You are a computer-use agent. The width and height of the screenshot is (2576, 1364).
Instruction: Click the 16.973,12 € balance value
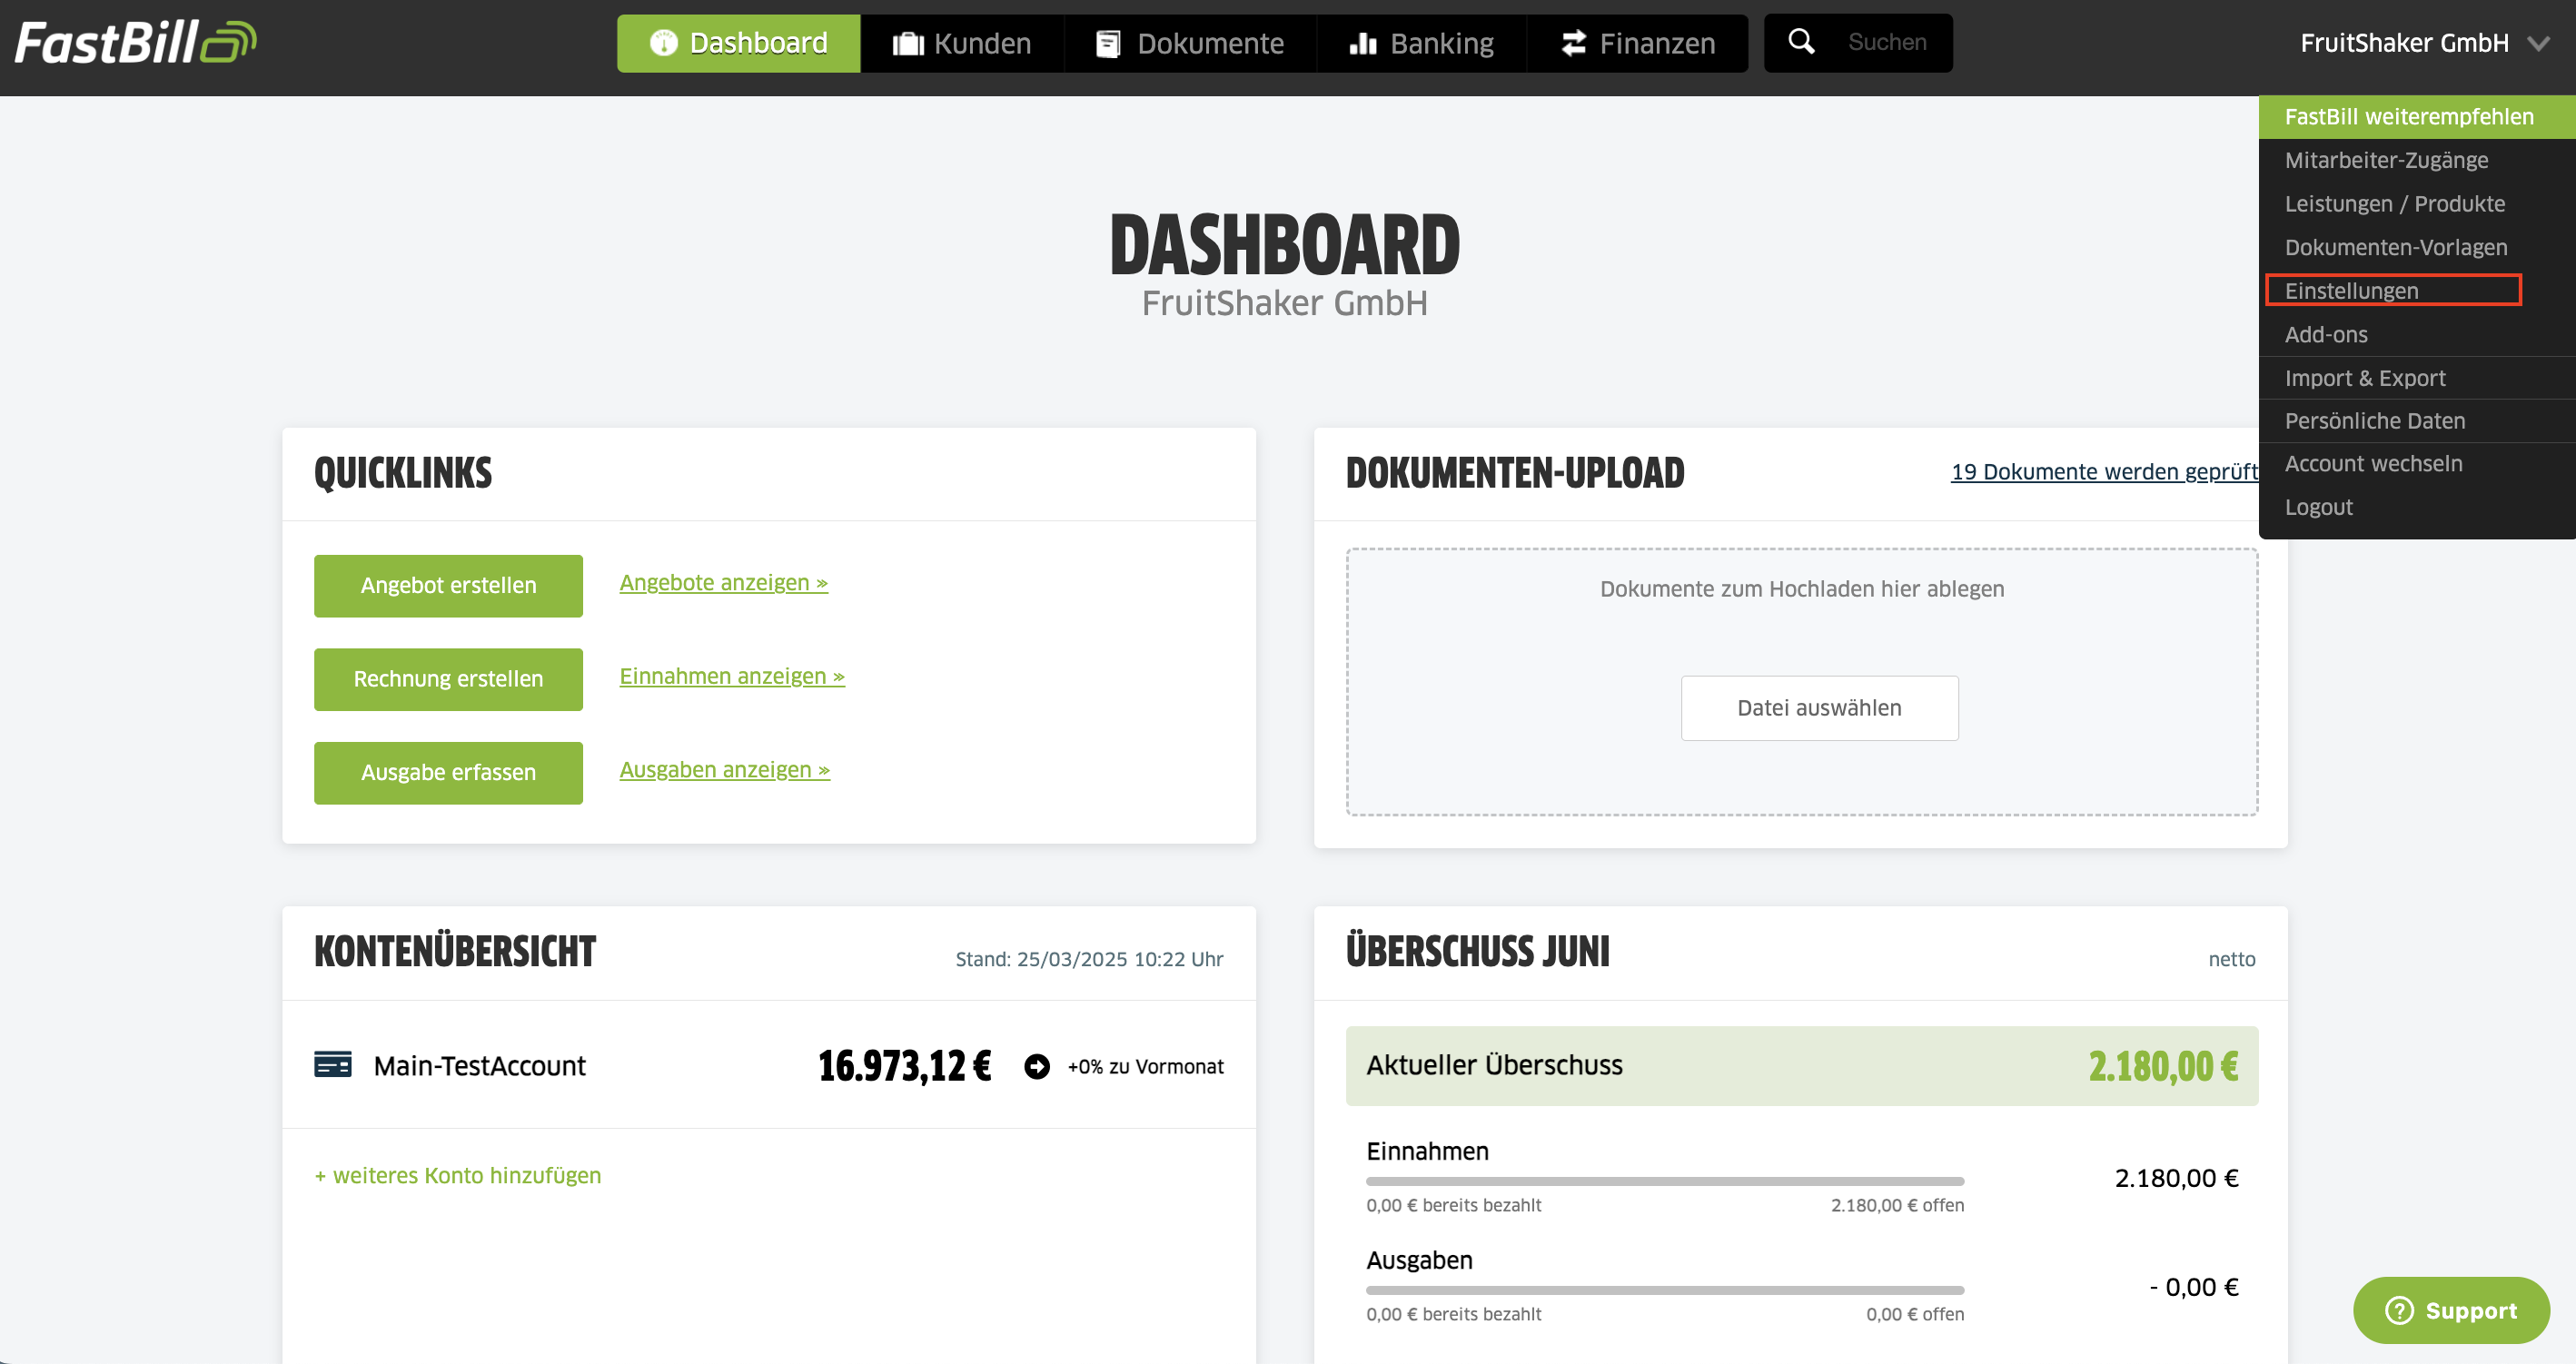(904, 1066)
